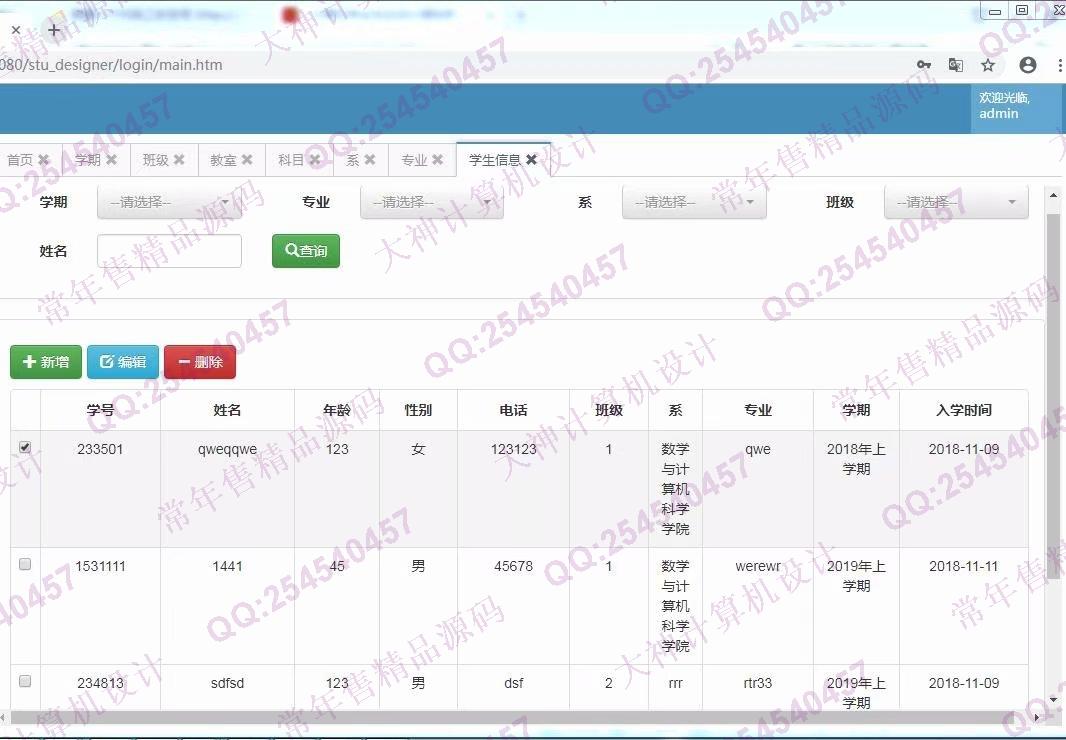Click the 电话 column header
Image resolution: width=1066 pixels, height=740 pixels.
pyautogui.click(x=513, y=410)
